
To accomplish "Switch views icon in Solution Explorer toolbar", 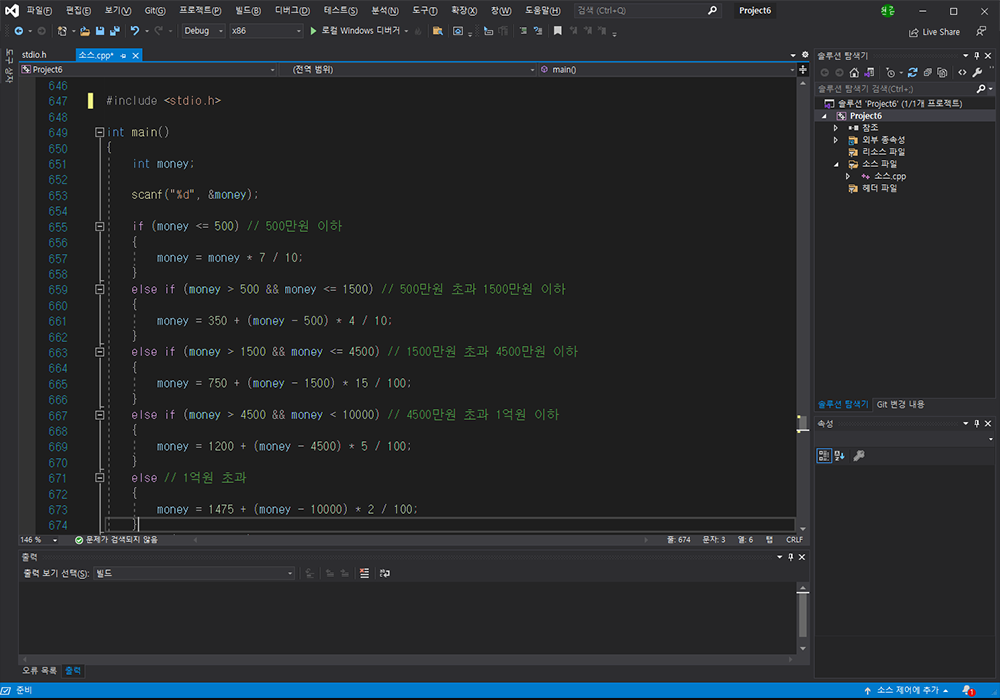I will tap(869, 73).
